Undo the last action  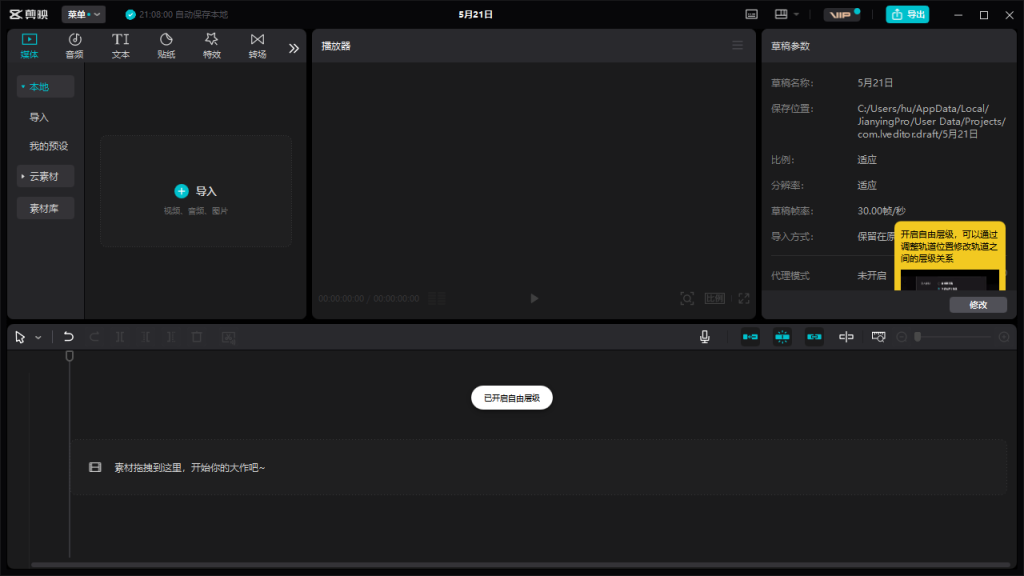coord(69,337)
